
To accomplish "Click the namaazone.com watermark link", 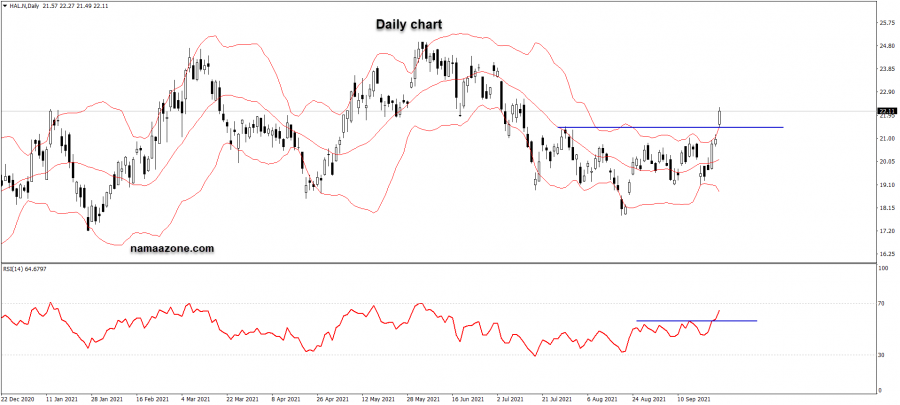I will [172, 248].
